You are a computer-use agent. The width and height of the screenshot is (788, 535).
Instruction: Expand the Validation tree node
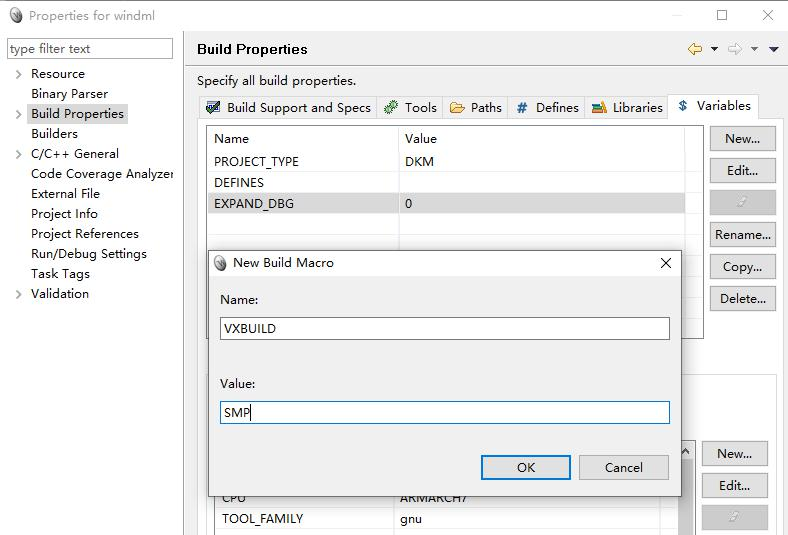[x=19, y=294]
